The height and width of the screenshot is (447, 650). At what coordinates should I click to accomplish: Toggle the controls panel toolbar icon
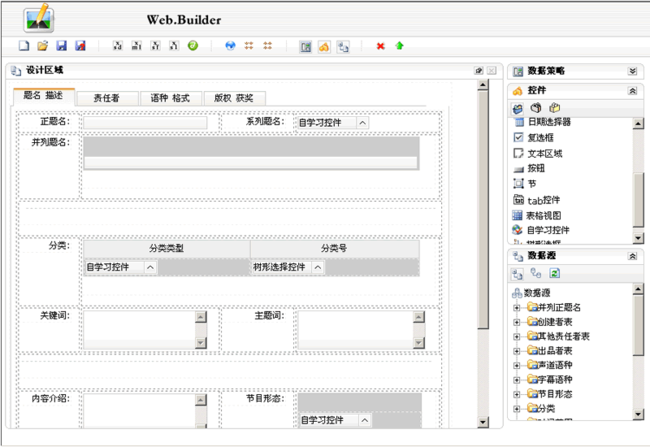click(x=324, y=46)
